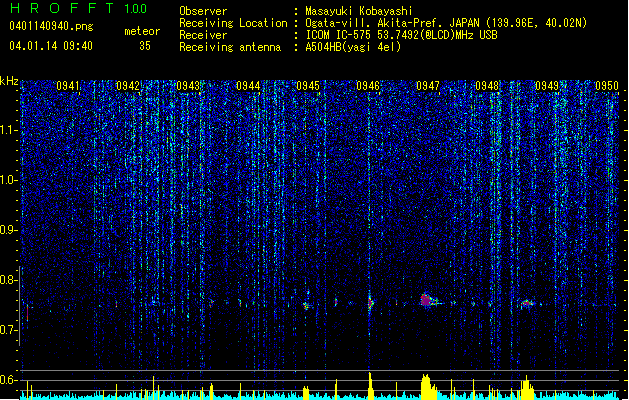
Task: Click the red mark at the spectrogram's left edge
Action: 27,313
